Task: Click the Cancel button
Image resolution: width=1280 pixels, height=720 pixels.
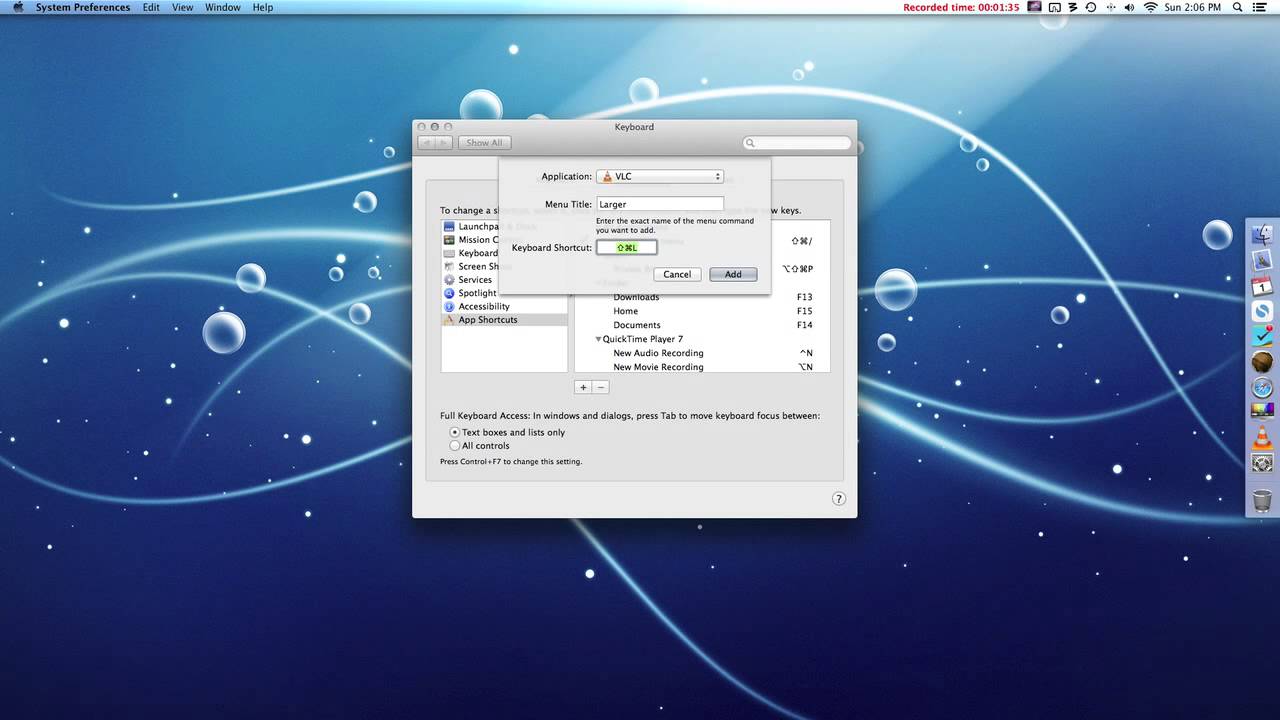Action: (677, 274)
